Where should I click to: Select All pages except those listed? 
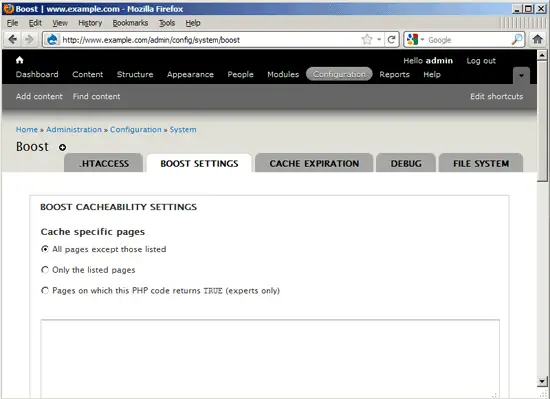45,249
